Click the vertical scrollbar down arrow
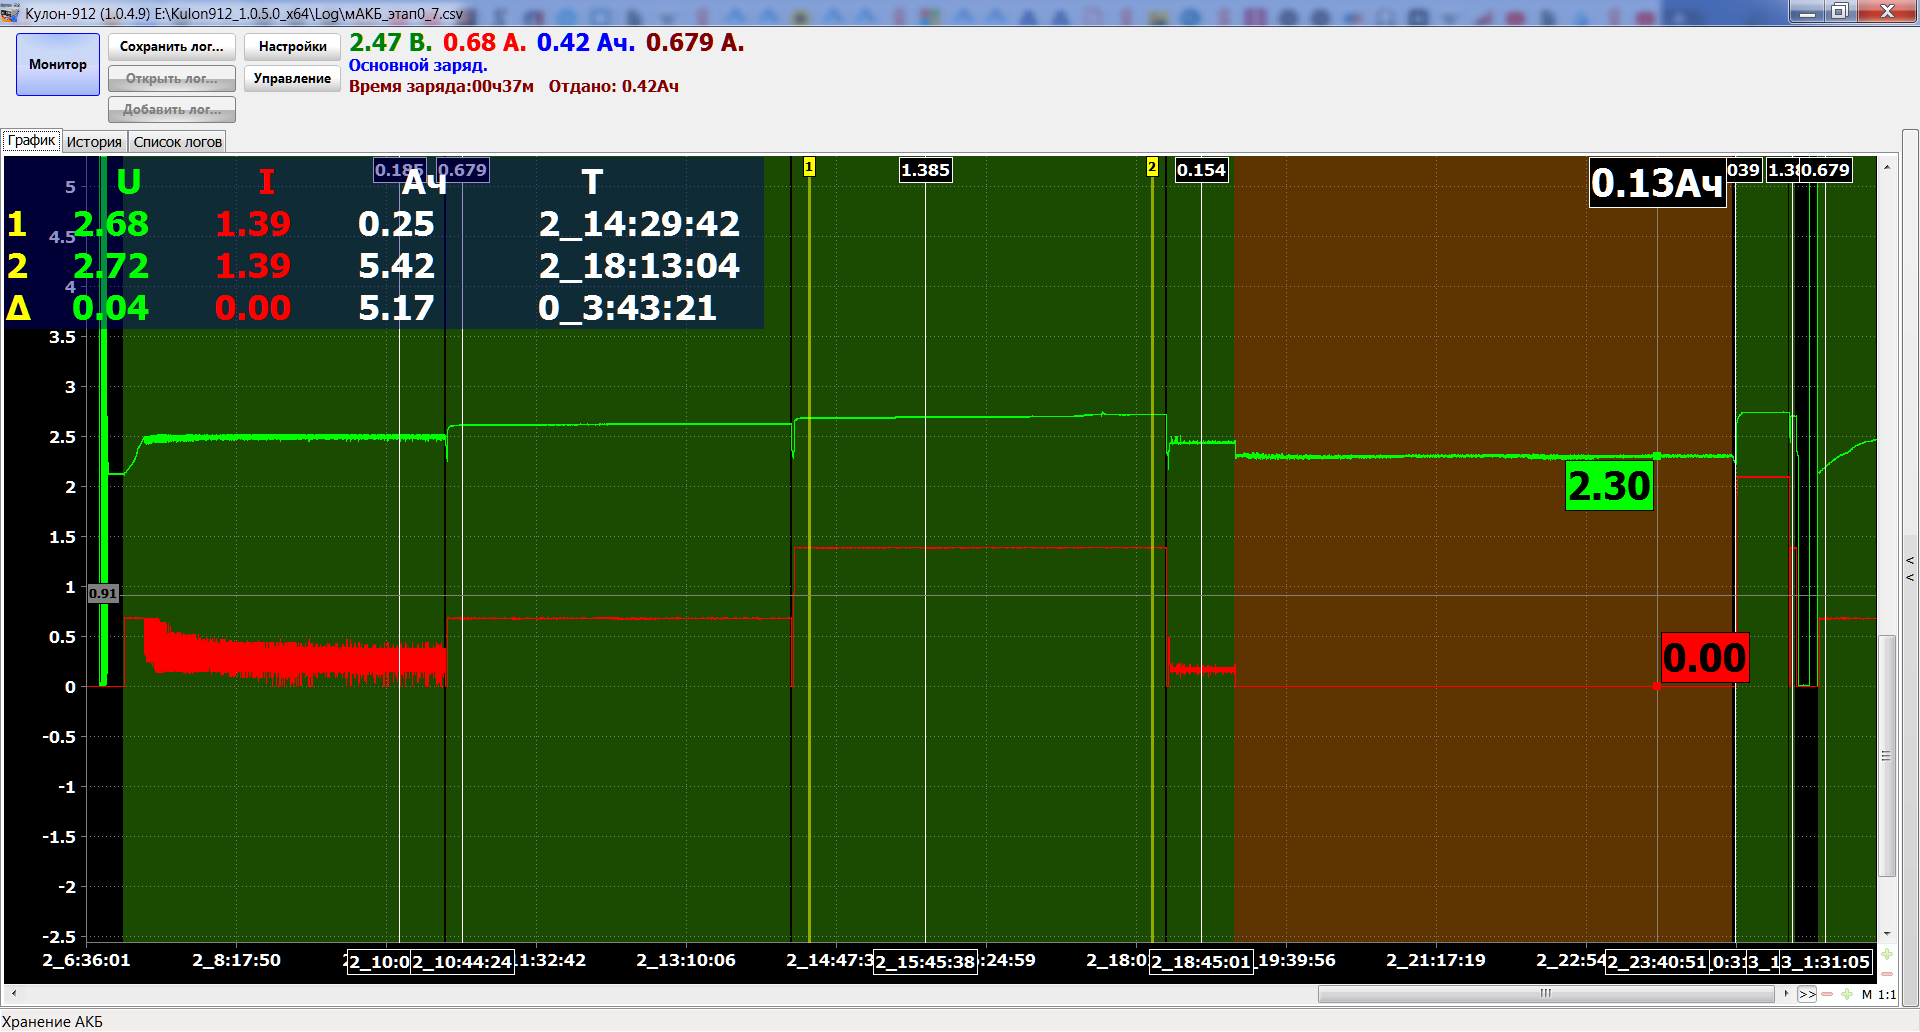 pos(1887,934)
